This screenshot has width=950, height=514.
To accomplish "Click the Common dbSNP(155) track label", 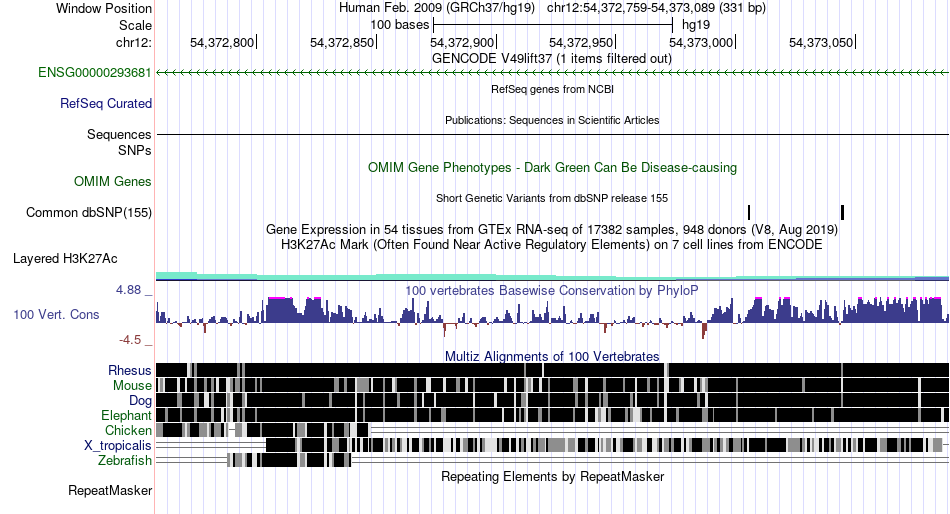I will tap(89, 213).
